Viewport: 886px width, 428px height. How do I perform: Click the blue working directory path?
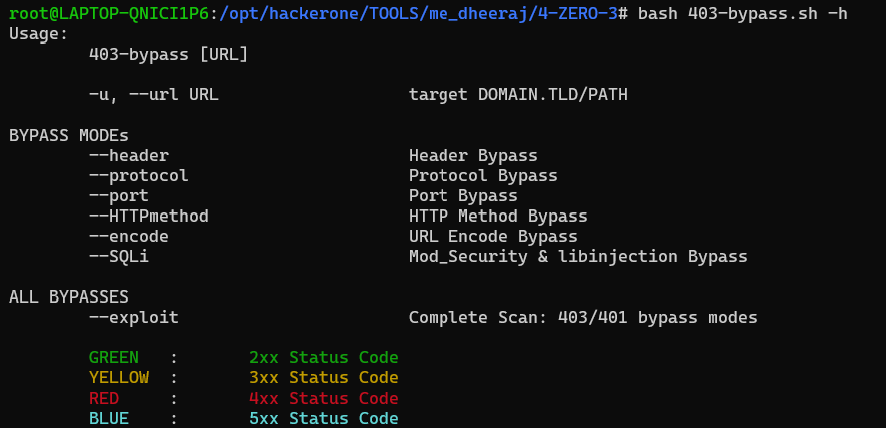419,14
